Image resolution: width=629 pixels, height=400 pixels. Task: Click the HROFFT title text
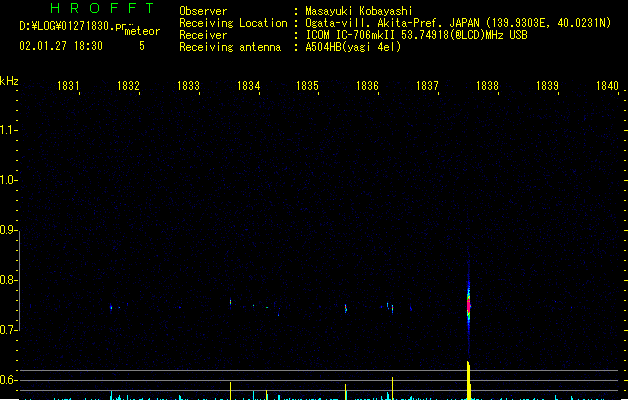[102, 8]
